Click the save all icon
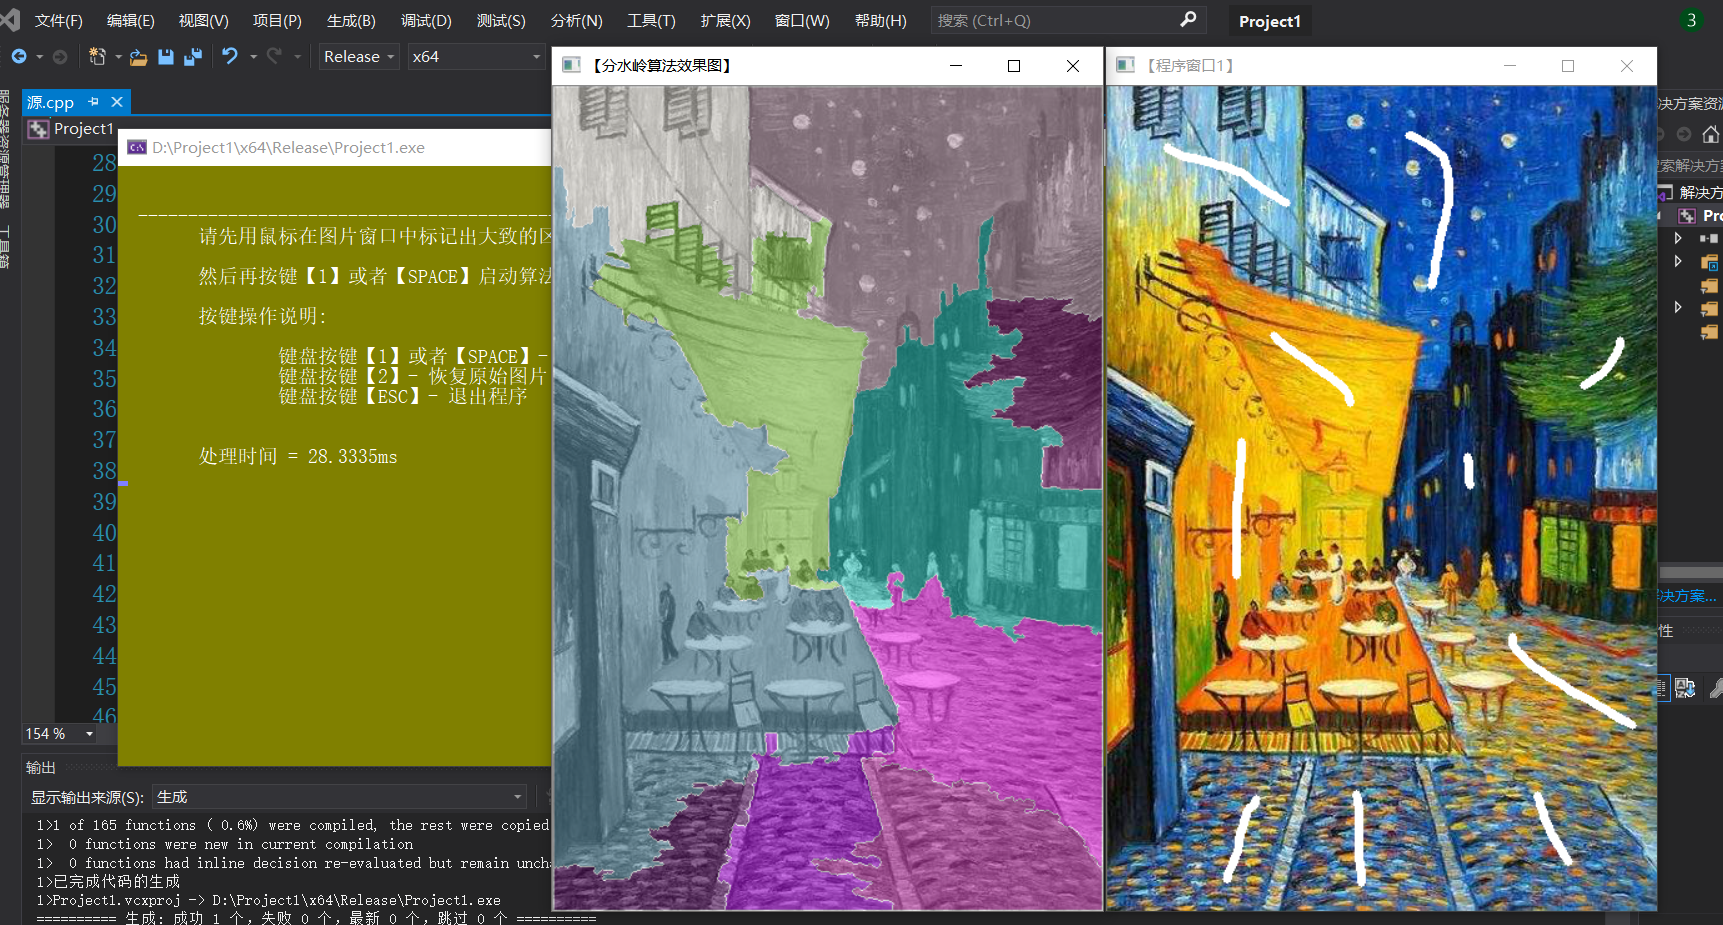 tap(192, 57)
